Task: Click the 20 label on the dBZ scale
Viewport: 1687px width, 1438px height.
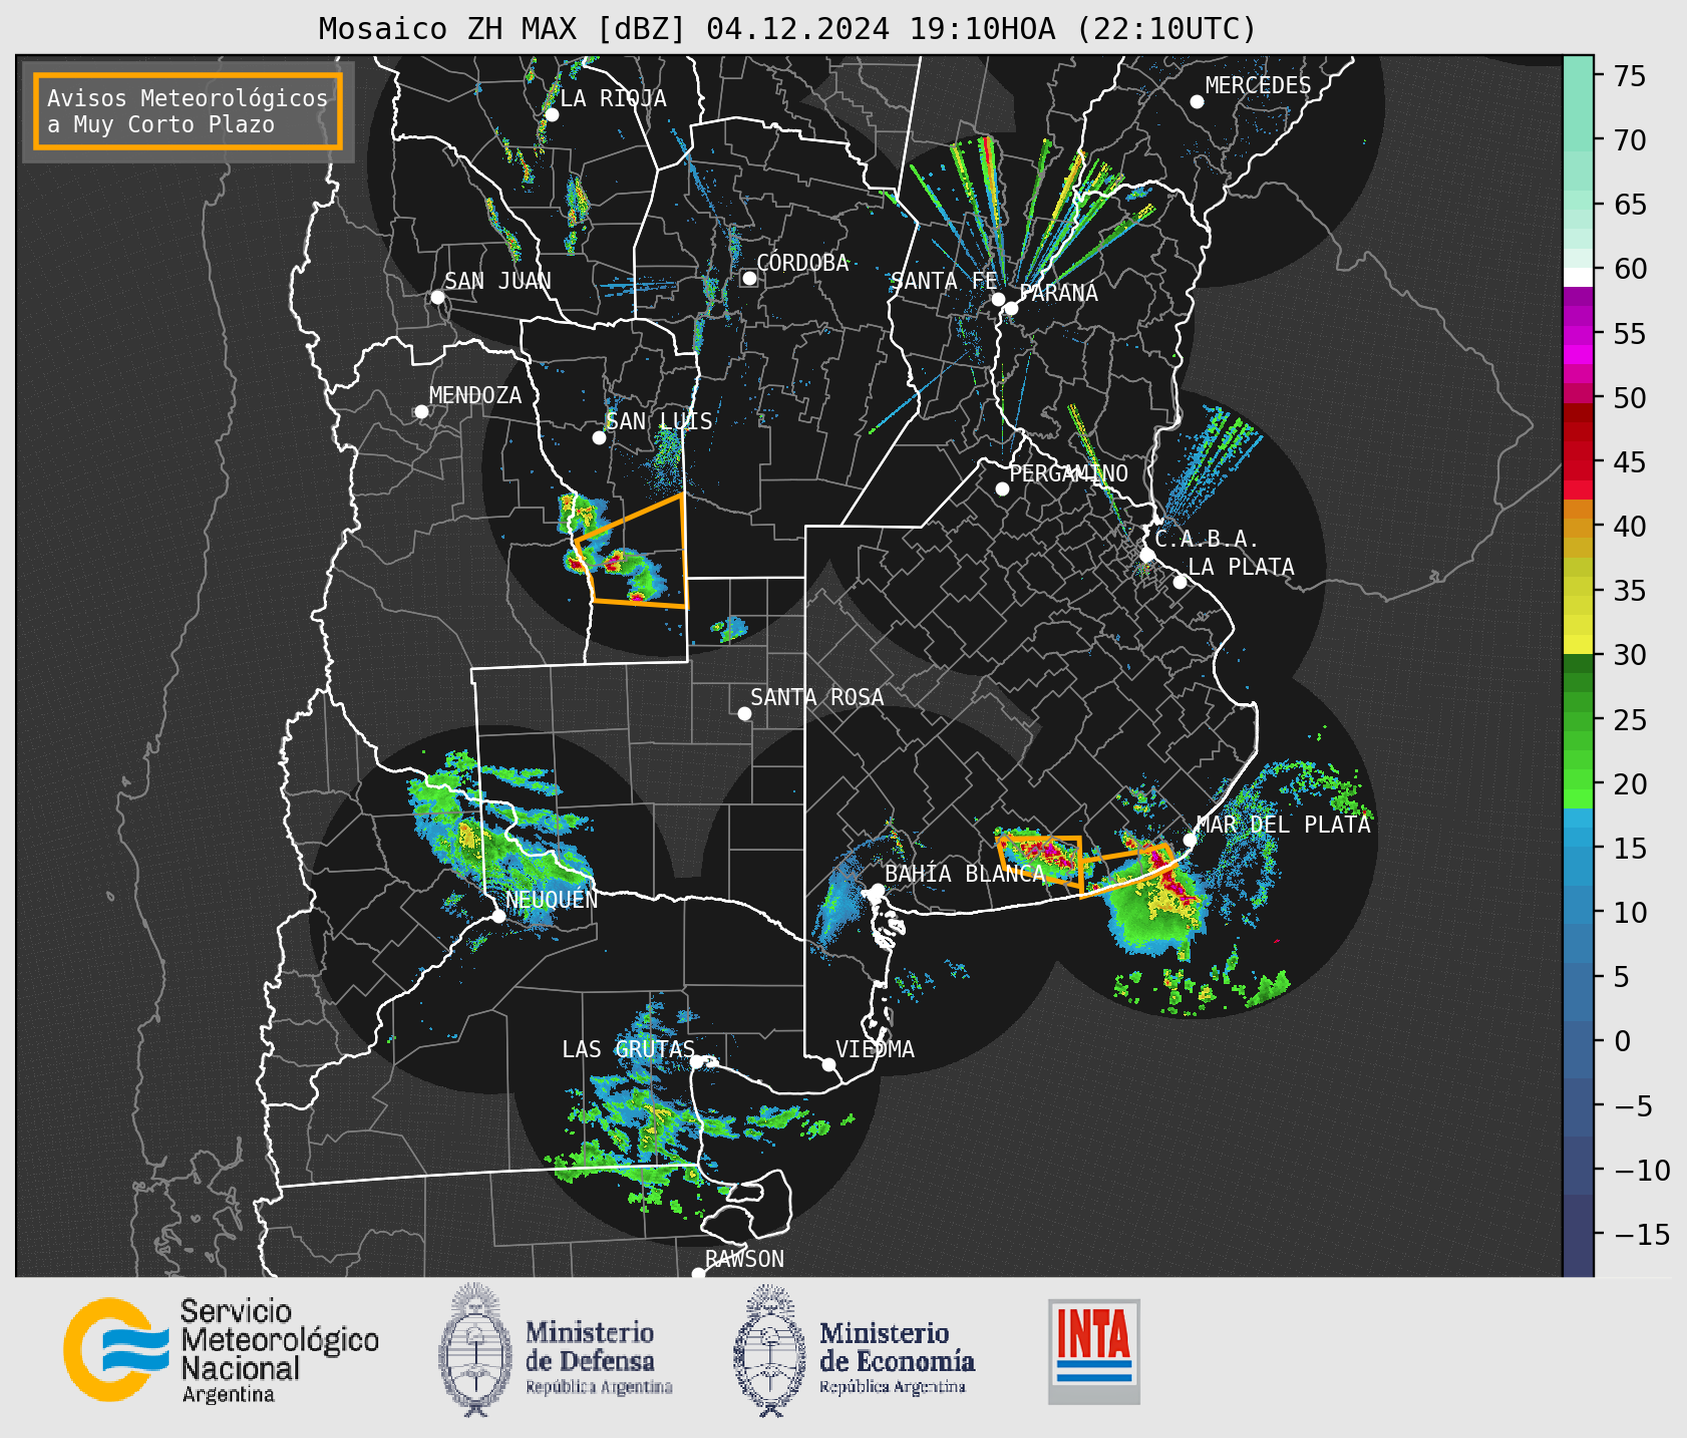Action: tap(1629, 784)
